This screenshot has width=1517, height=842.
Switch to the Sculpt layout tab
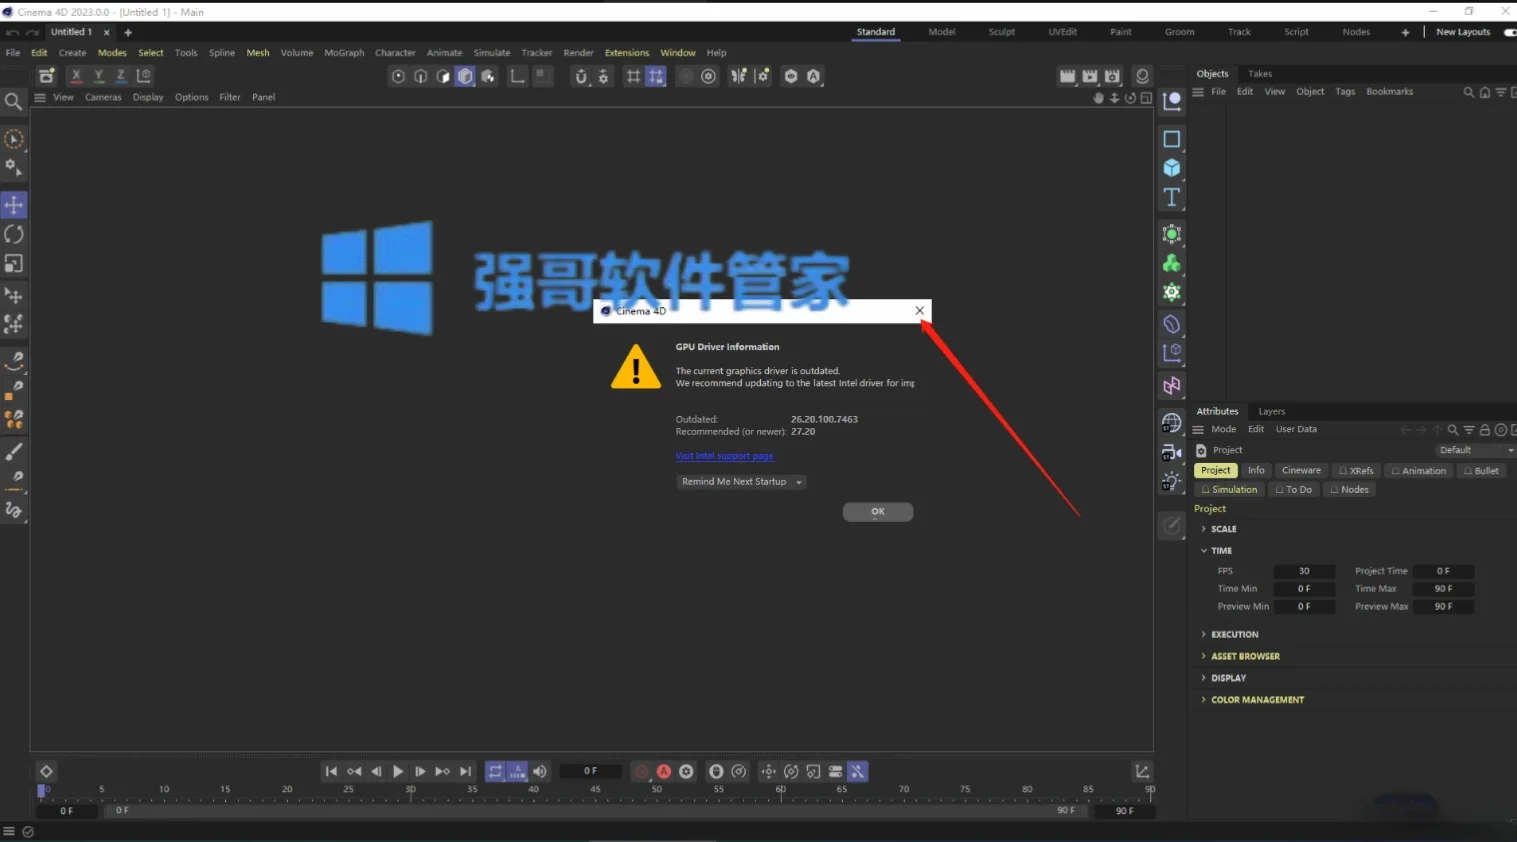coord(1001,32)
